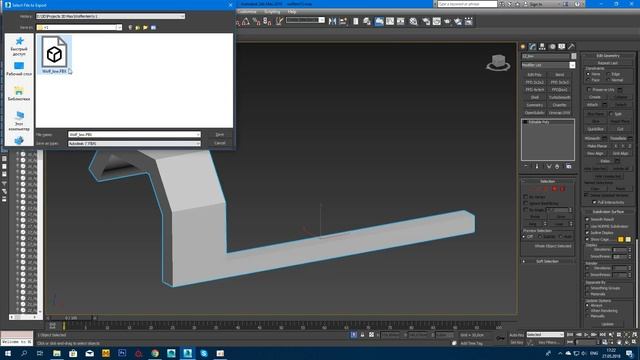Click Configure Modifier Sets icon
This screenshot has width=640, height=360.
click(x=569, y=167)
